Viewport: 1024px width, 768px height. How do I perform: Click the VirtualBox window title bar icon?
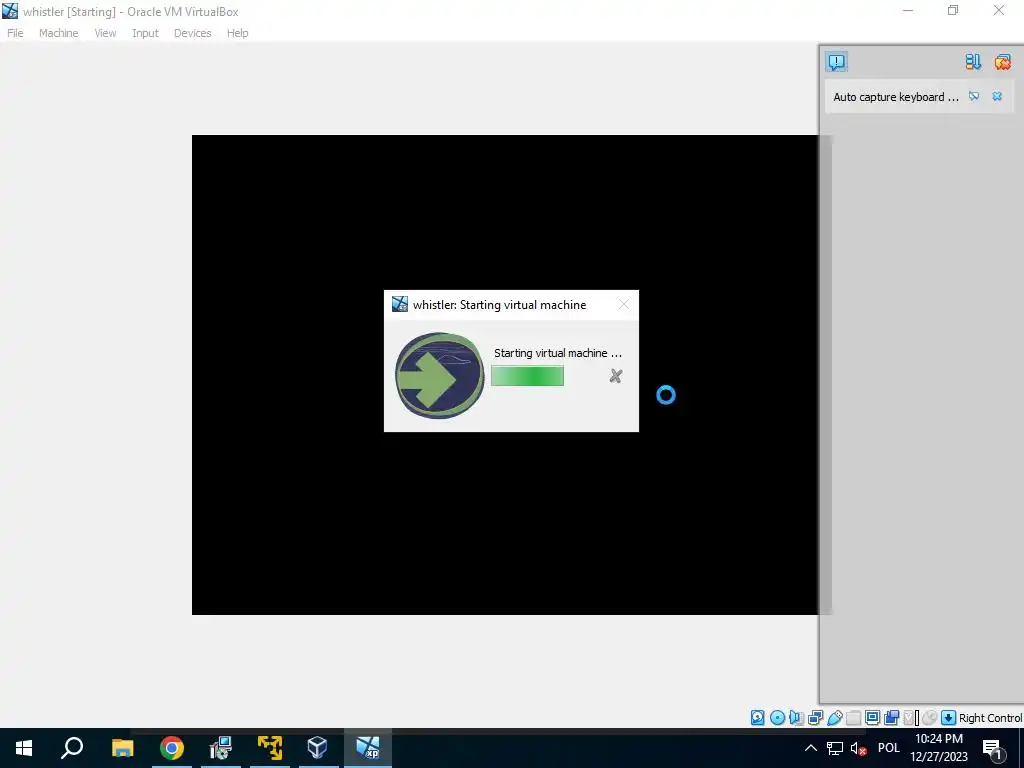tap(10, 11)
